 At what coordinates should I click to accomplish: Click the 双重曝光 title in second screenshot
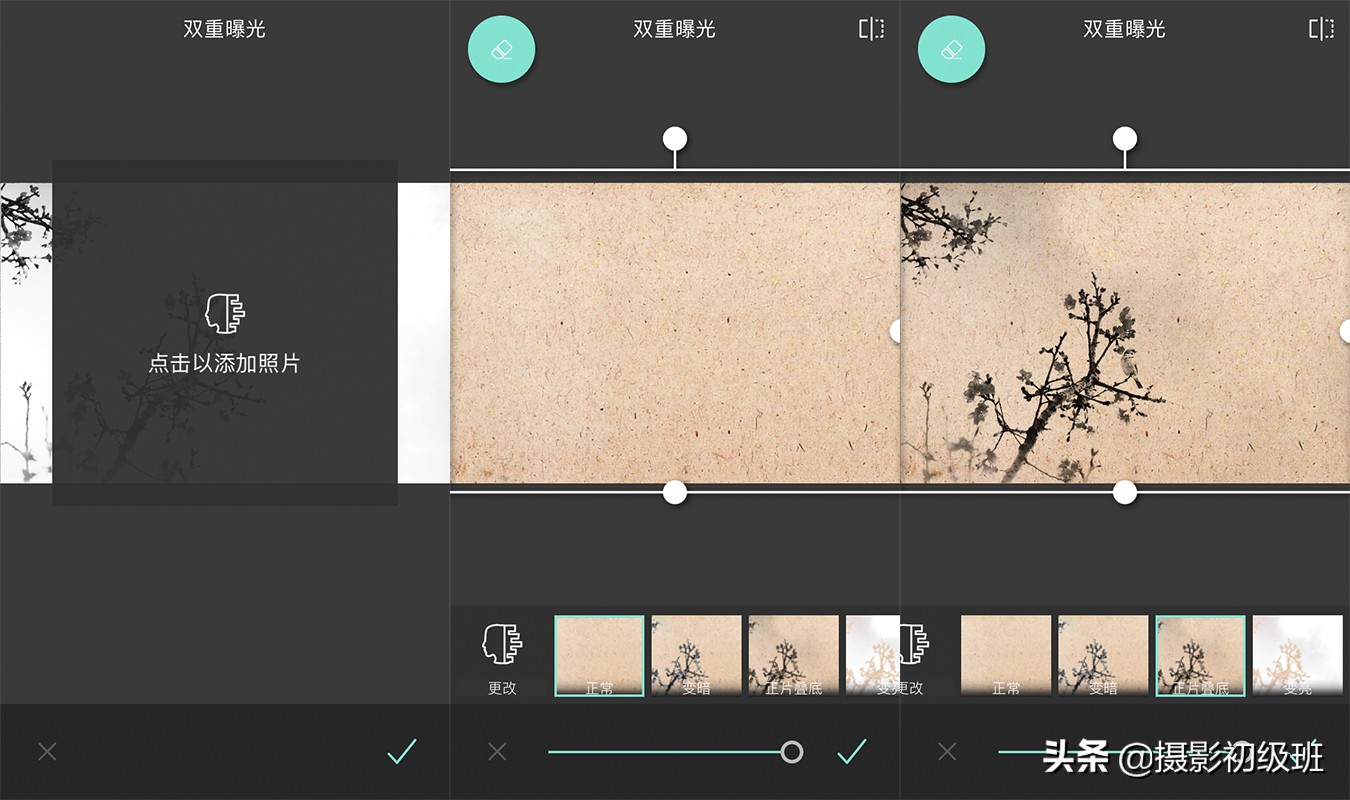tap(674, 29)
